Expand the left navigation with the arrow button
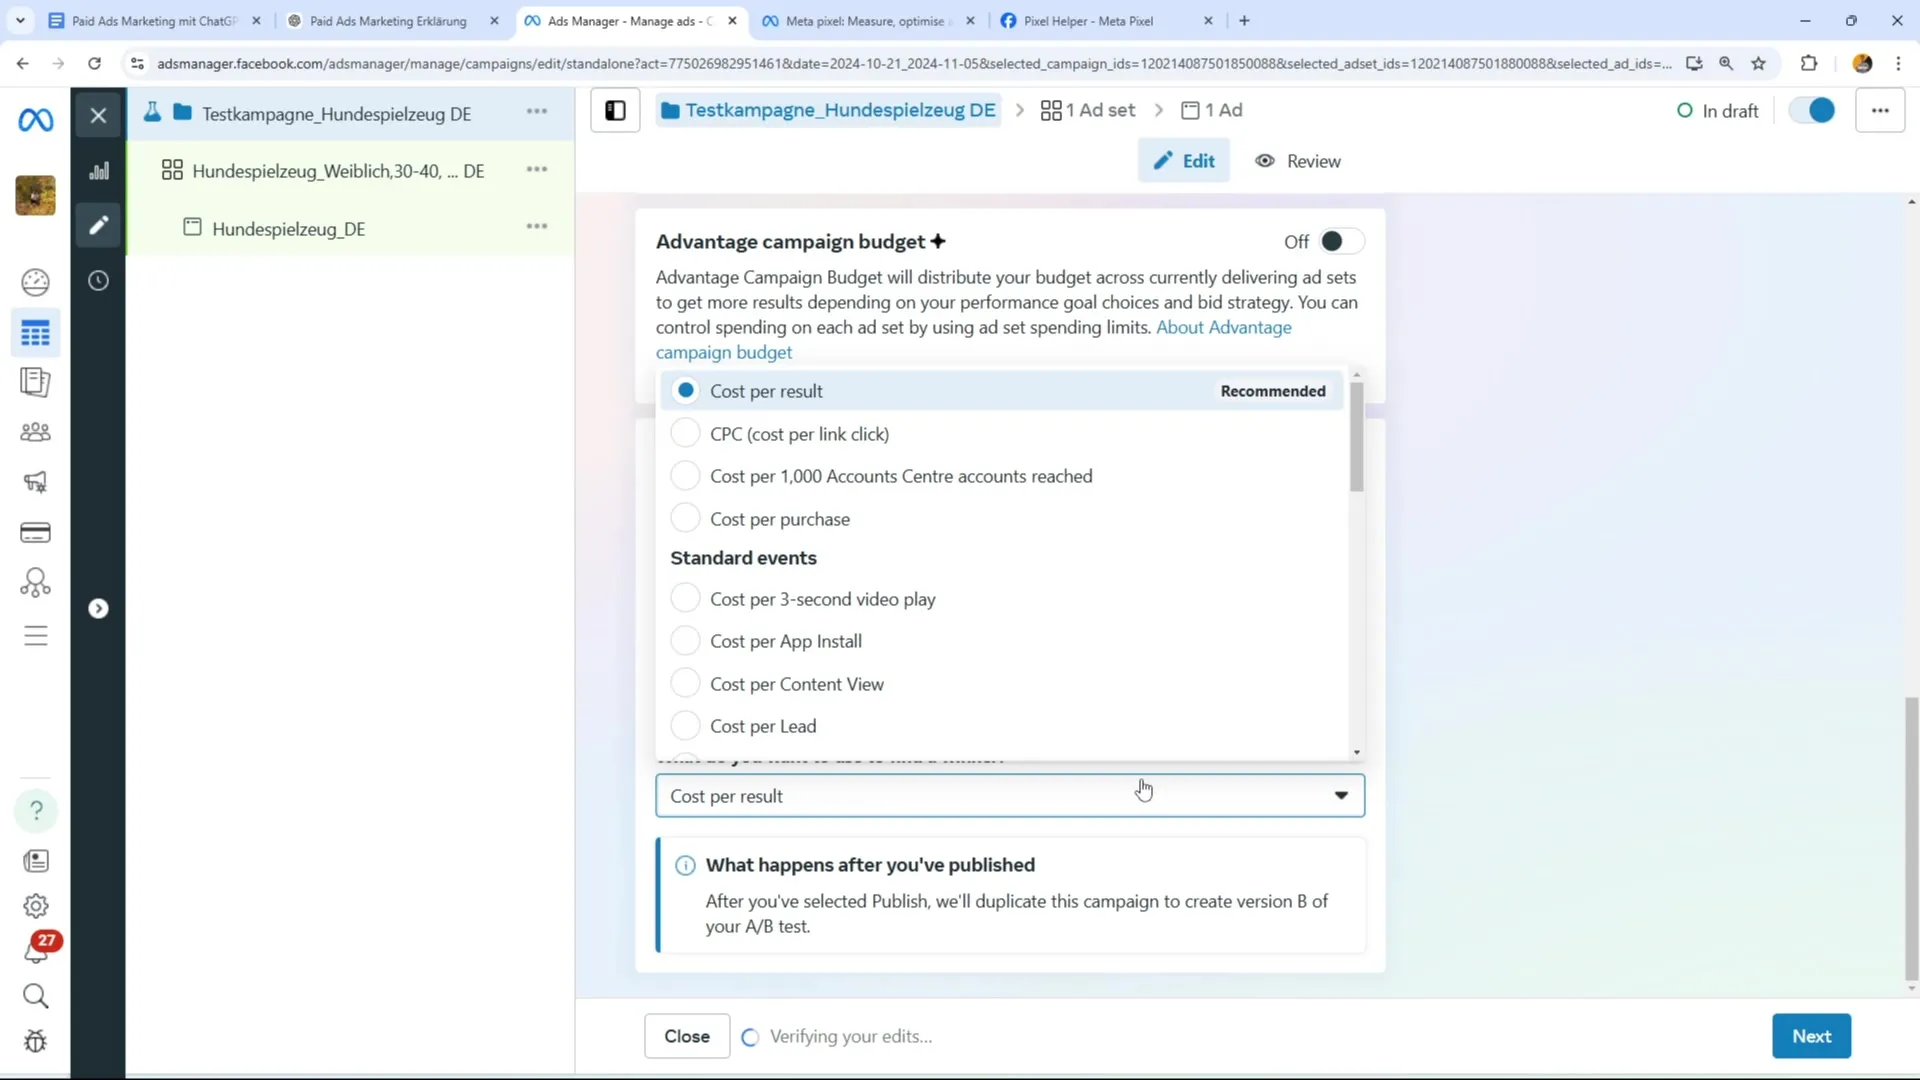The height and width of the screenshot is (1080, 1920). [98, 609]
